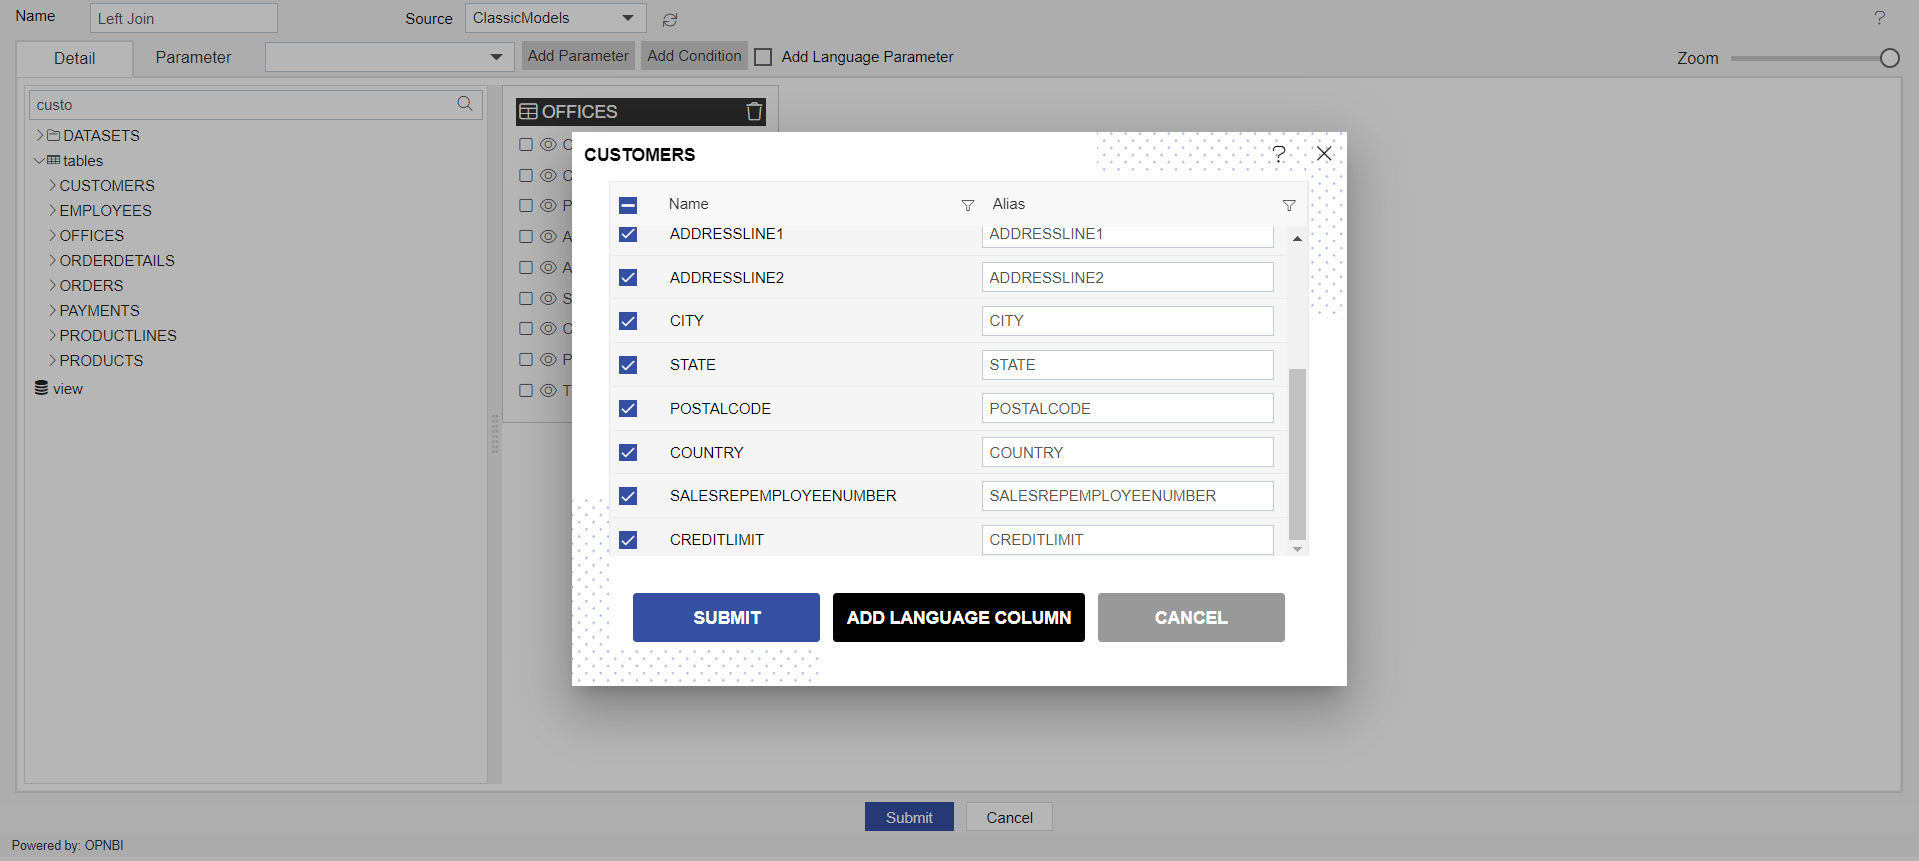Image resolution: width=1919 pixels, height=861 pixels.
Task: Delete the OFFICES table with trash icon
Action: (x=755, y=112)
